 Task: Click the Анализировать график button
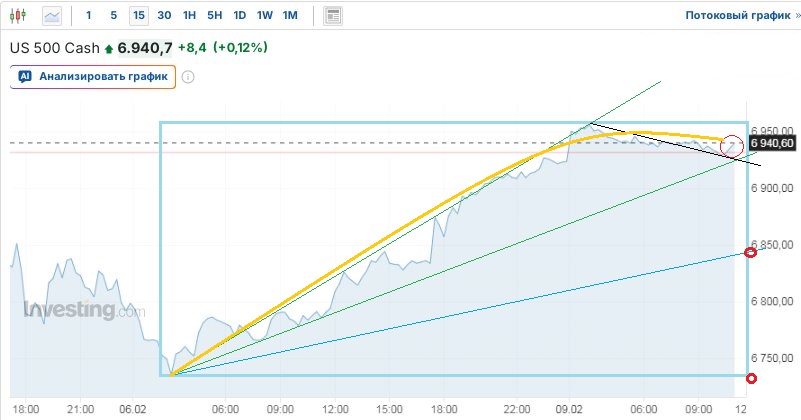(x=93, y=77)
